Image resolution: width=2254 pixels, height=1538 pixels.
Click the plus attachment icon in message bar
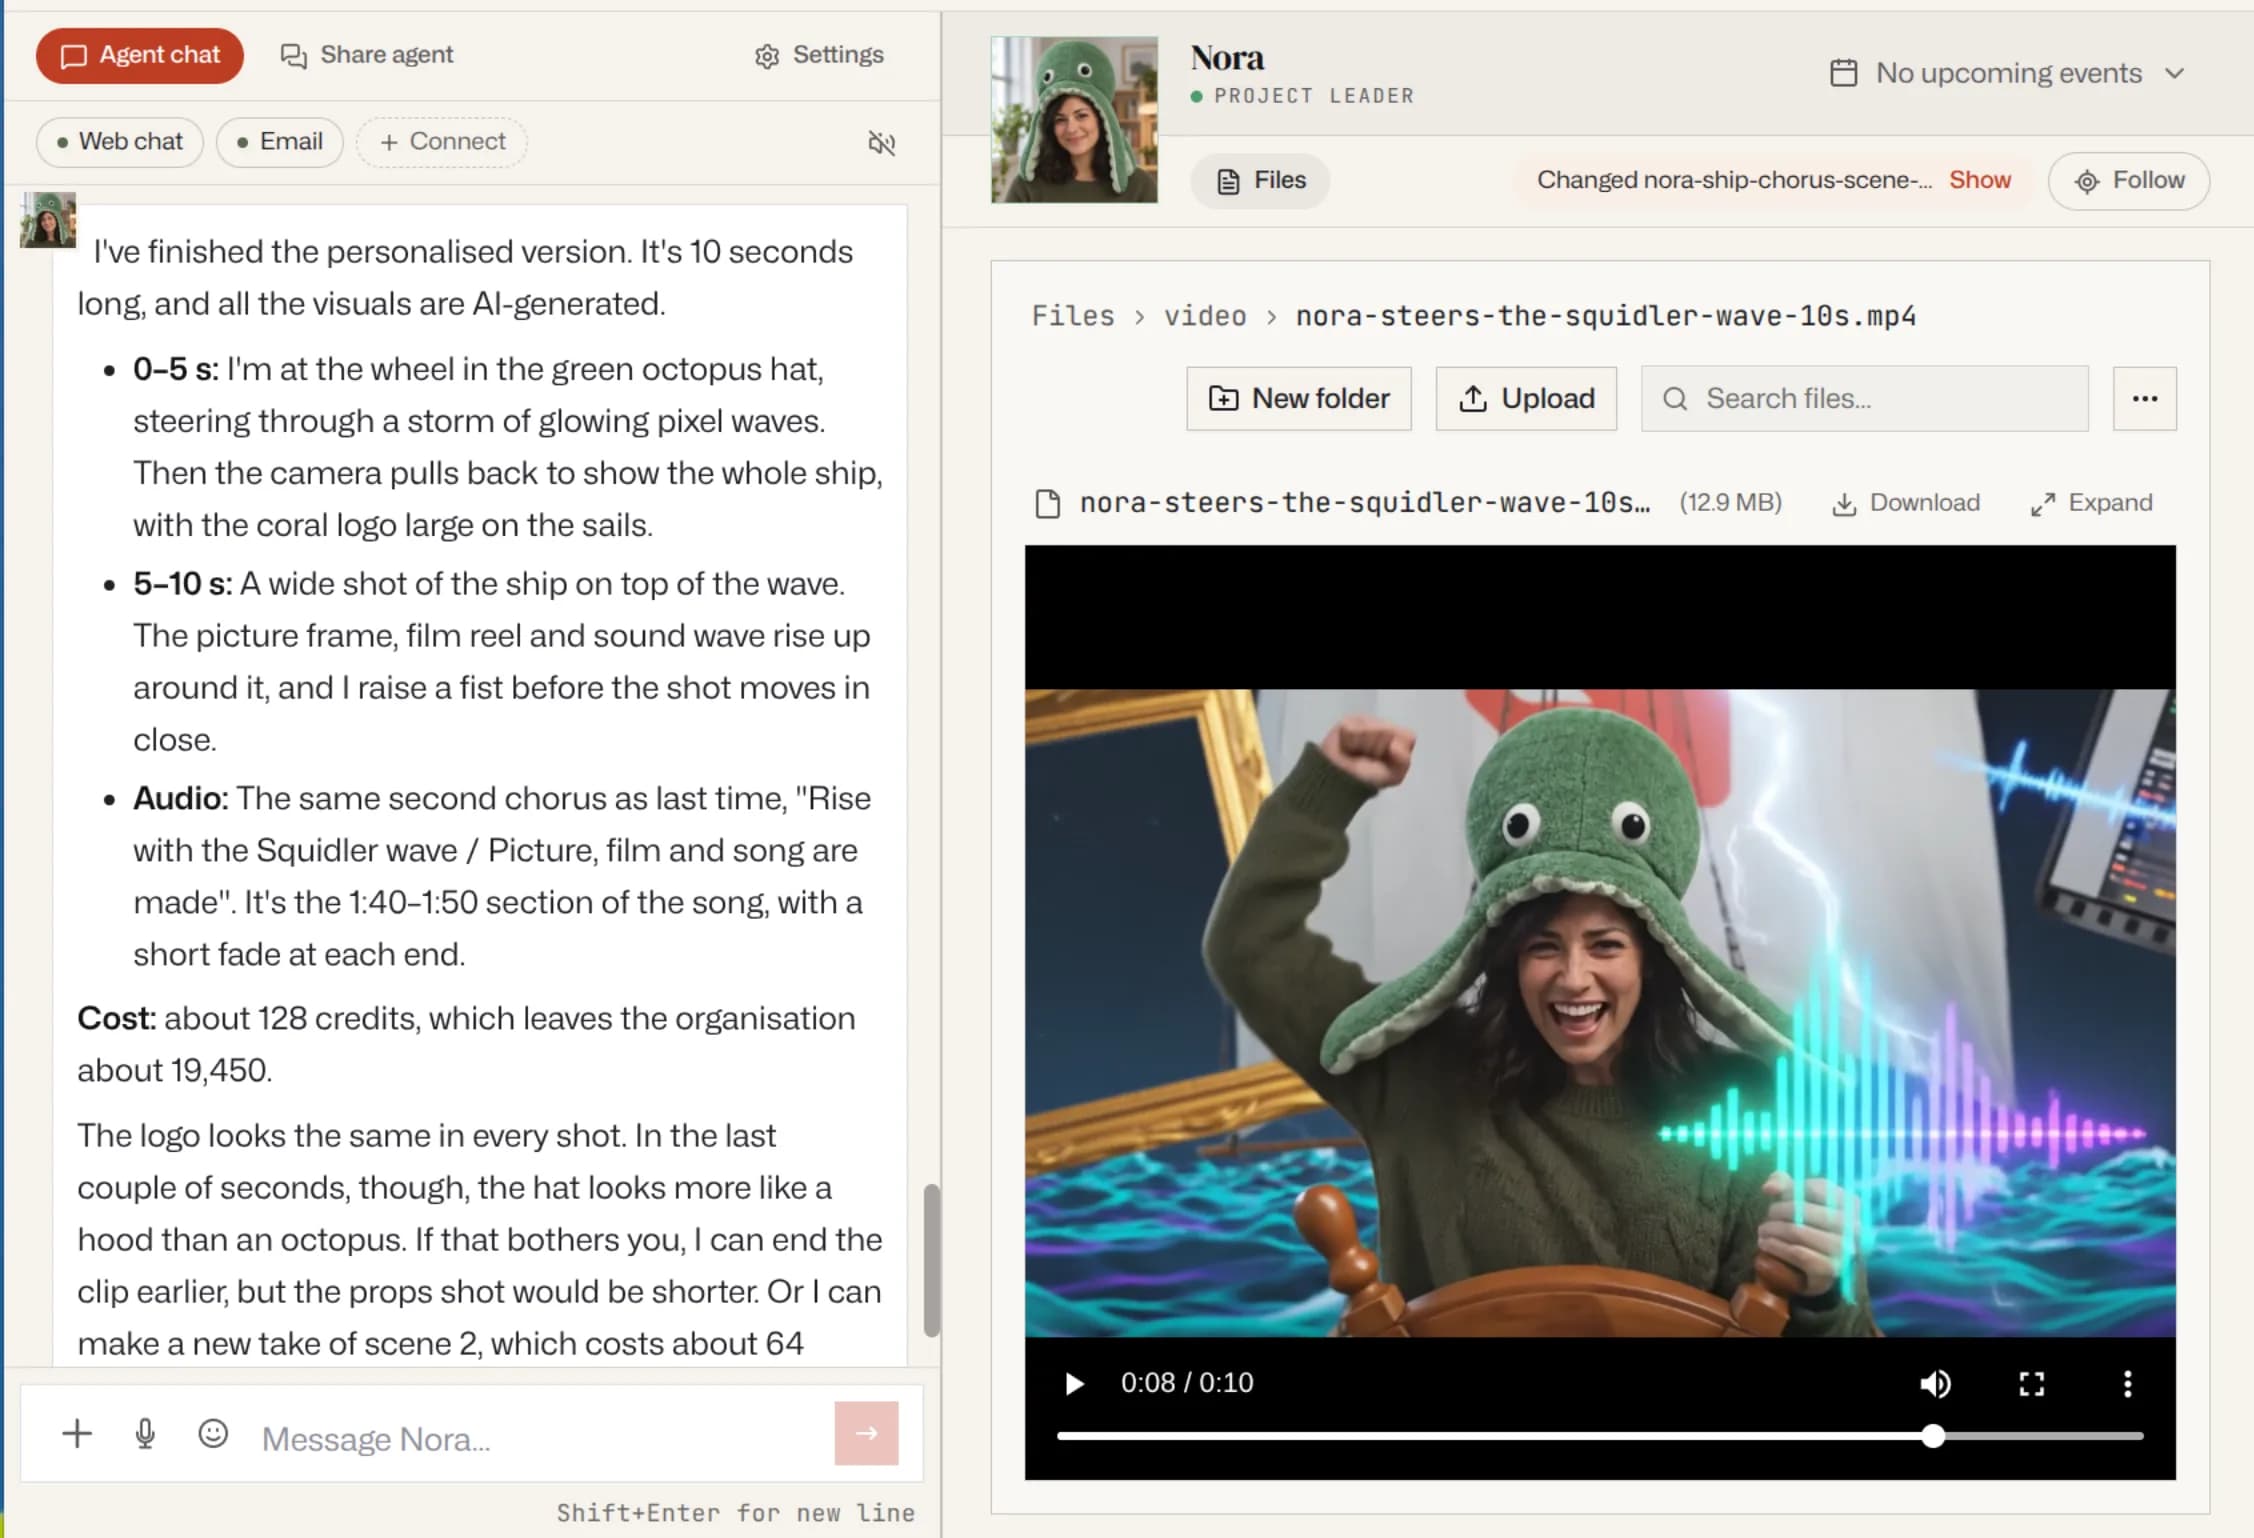(x=77, y=1434)
